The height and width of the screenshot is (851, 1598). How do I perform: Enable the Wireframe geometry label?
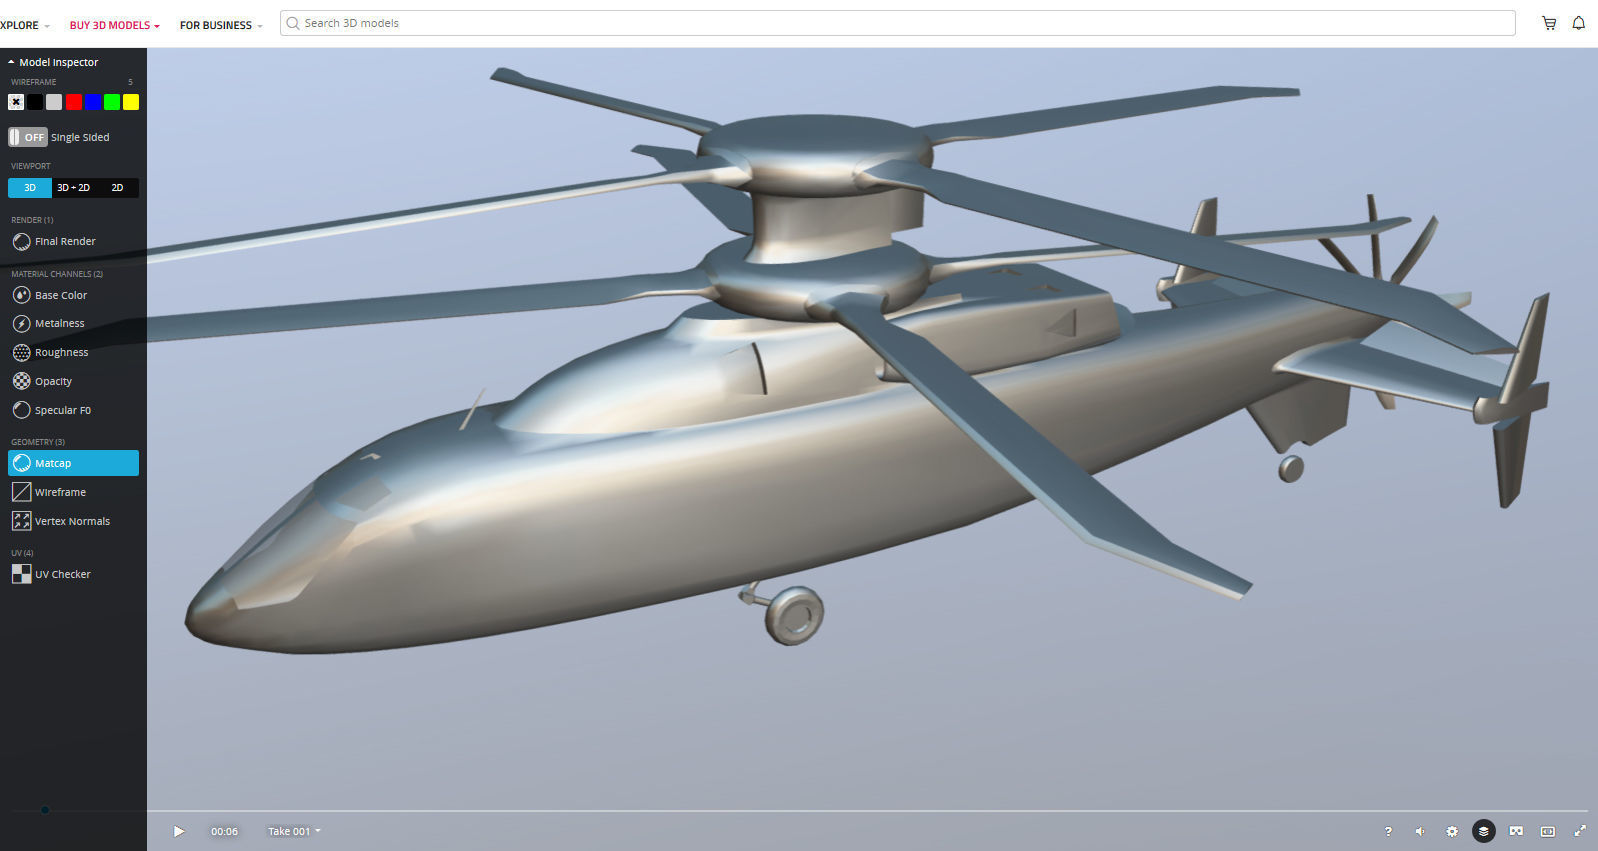(60, 492)
